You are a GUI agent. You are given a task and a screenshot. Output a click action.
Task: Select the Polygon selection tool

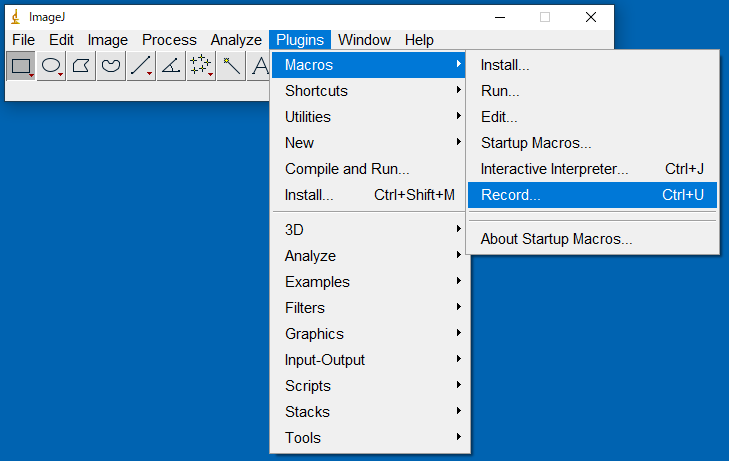pos(81,66)
